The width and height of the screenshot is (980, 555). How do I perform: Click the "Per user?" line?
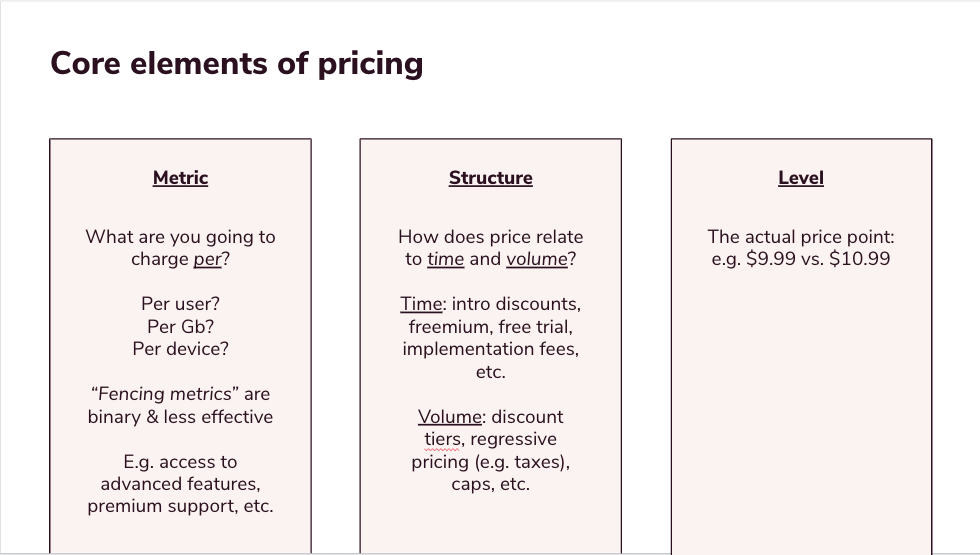[x=180, y=304]
